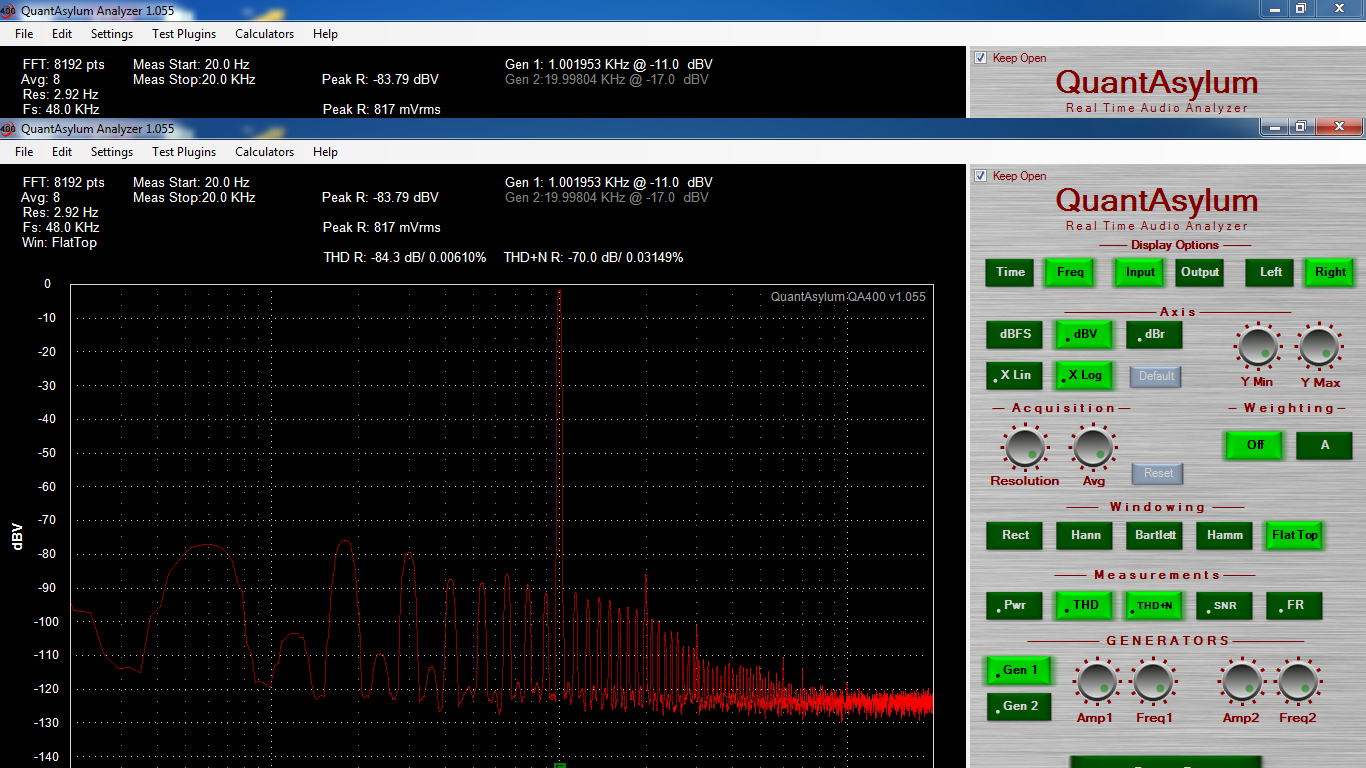Image resolution: width=1366 pixels, height=768 pixels.
Task: Click the Y Min knob
Action: coord(1257,347)
